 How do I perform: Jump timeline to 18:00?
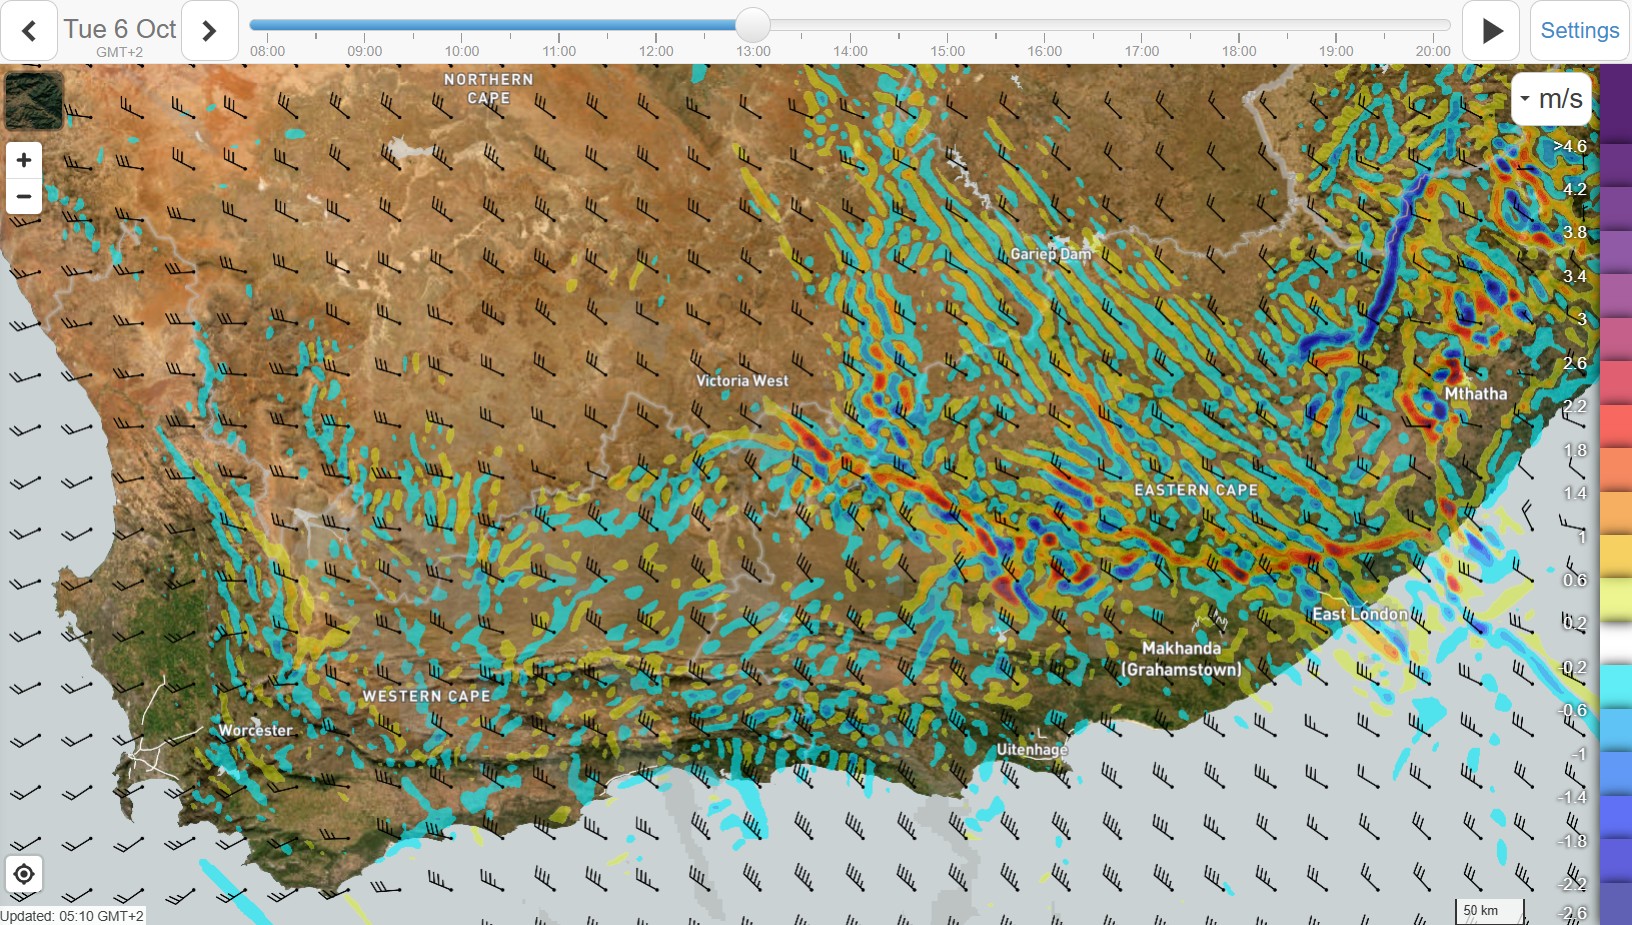[x=1238, y=51]
